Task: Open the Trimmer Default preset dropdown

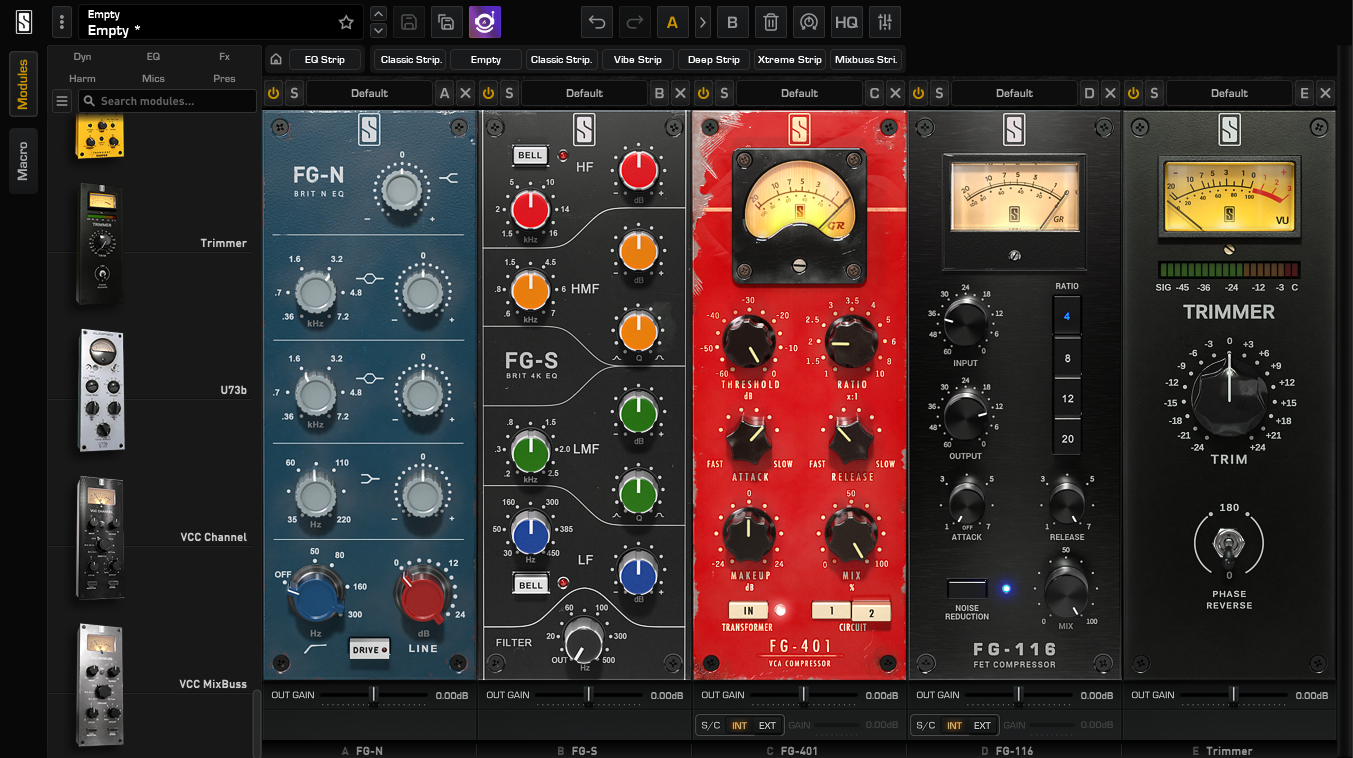Action: 1229,93
